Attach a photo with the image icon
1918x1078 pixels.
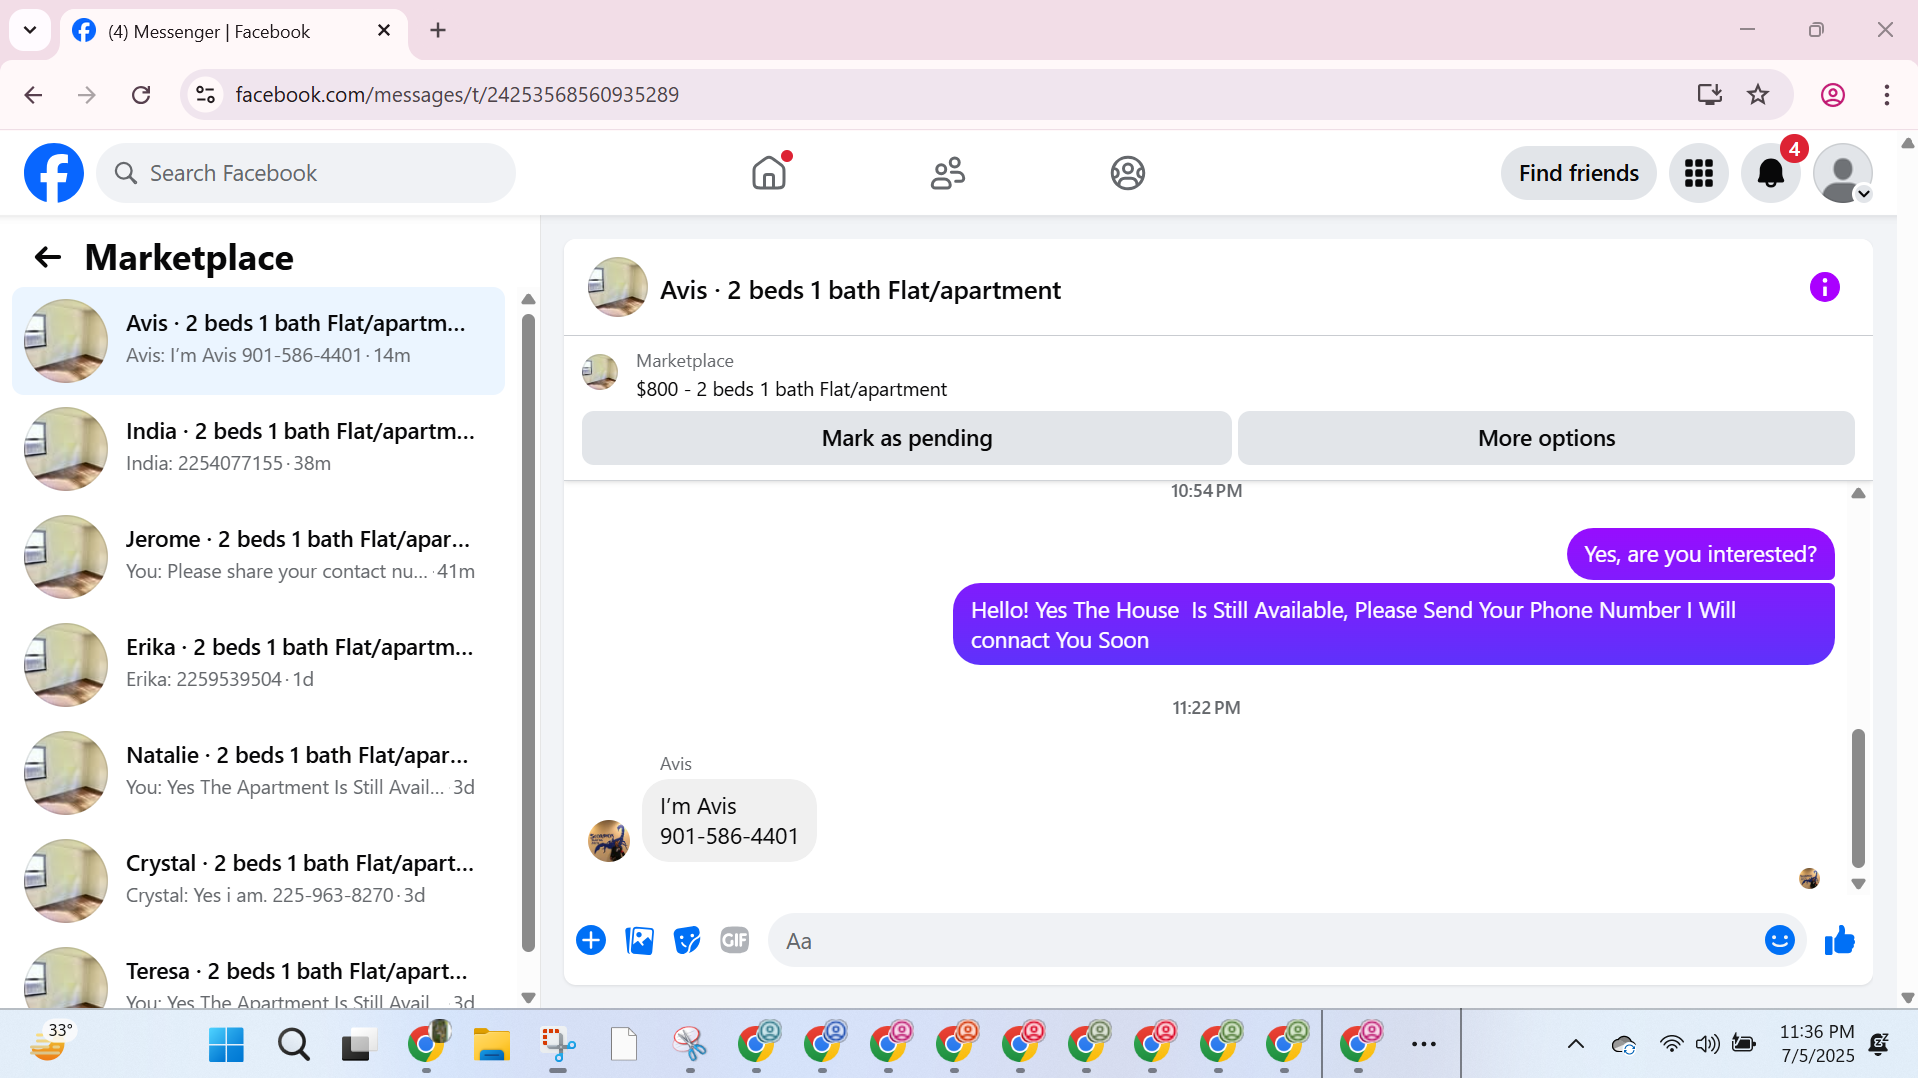(x=639, y=940)
